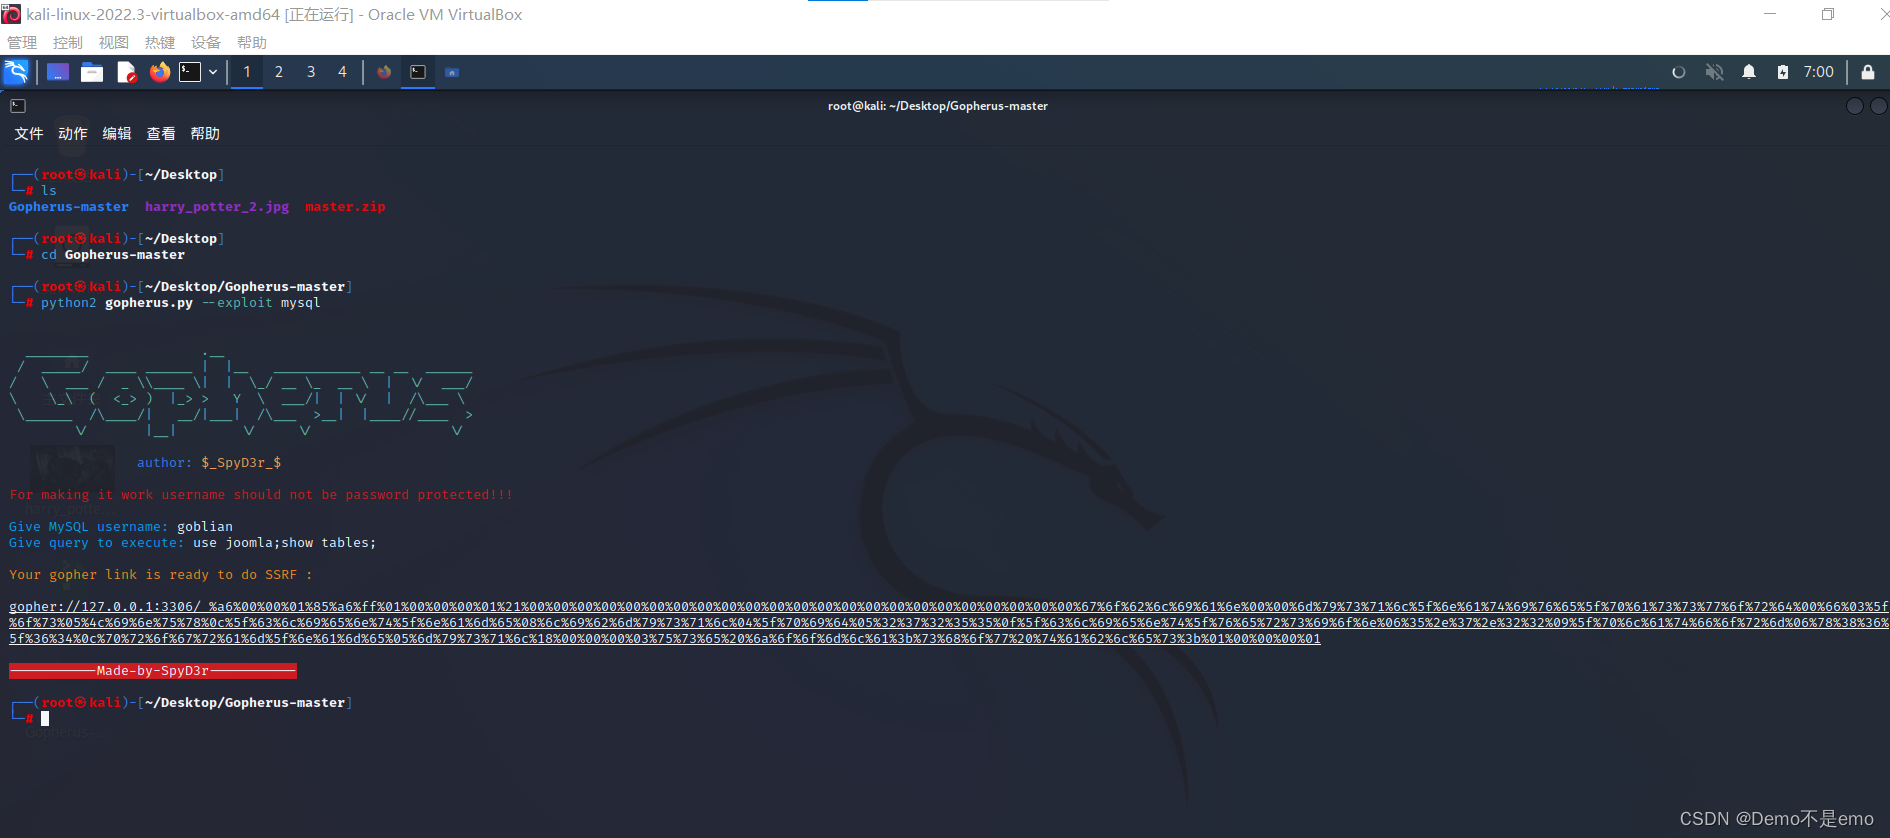The image size is (1890, 838).
Task: Open the 动作 menu in terminal
Action: [73, 134]
